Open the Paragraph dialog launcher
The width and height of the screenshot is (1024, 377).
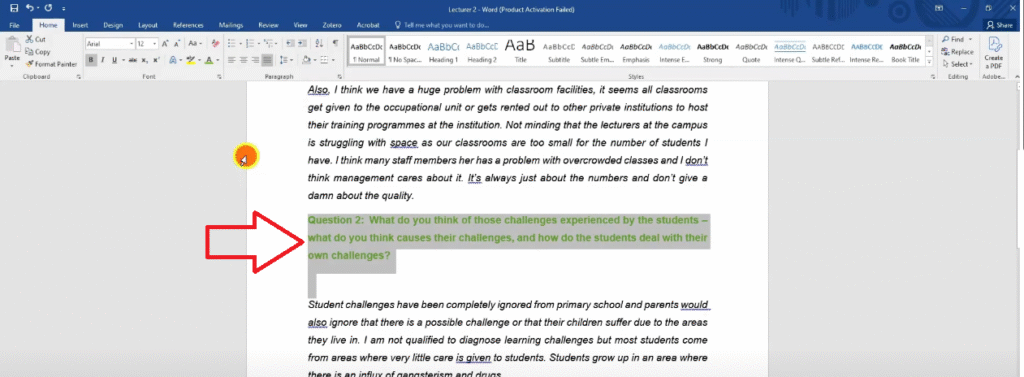[x=340, y=77]
